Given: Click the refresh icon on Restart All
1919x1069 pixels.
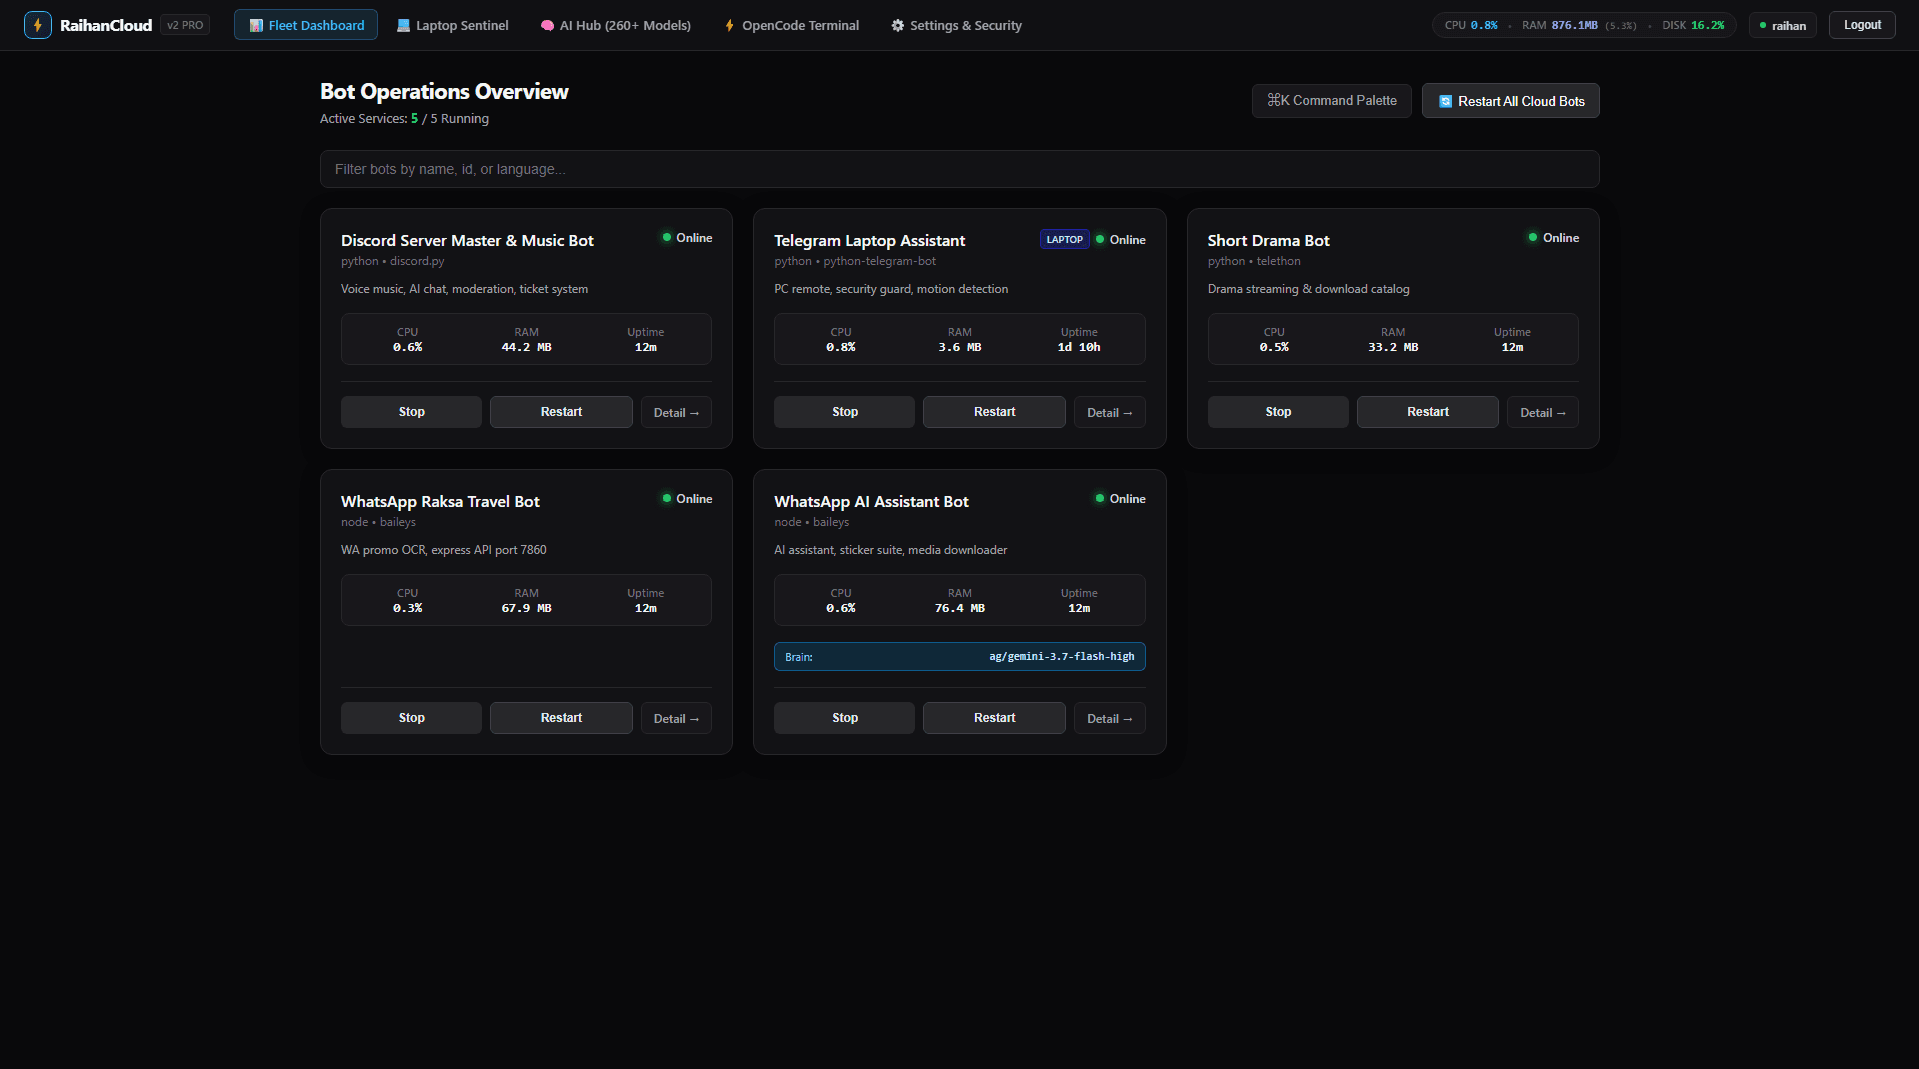Looking at the screenshot, I should (x=1445, y=101).
